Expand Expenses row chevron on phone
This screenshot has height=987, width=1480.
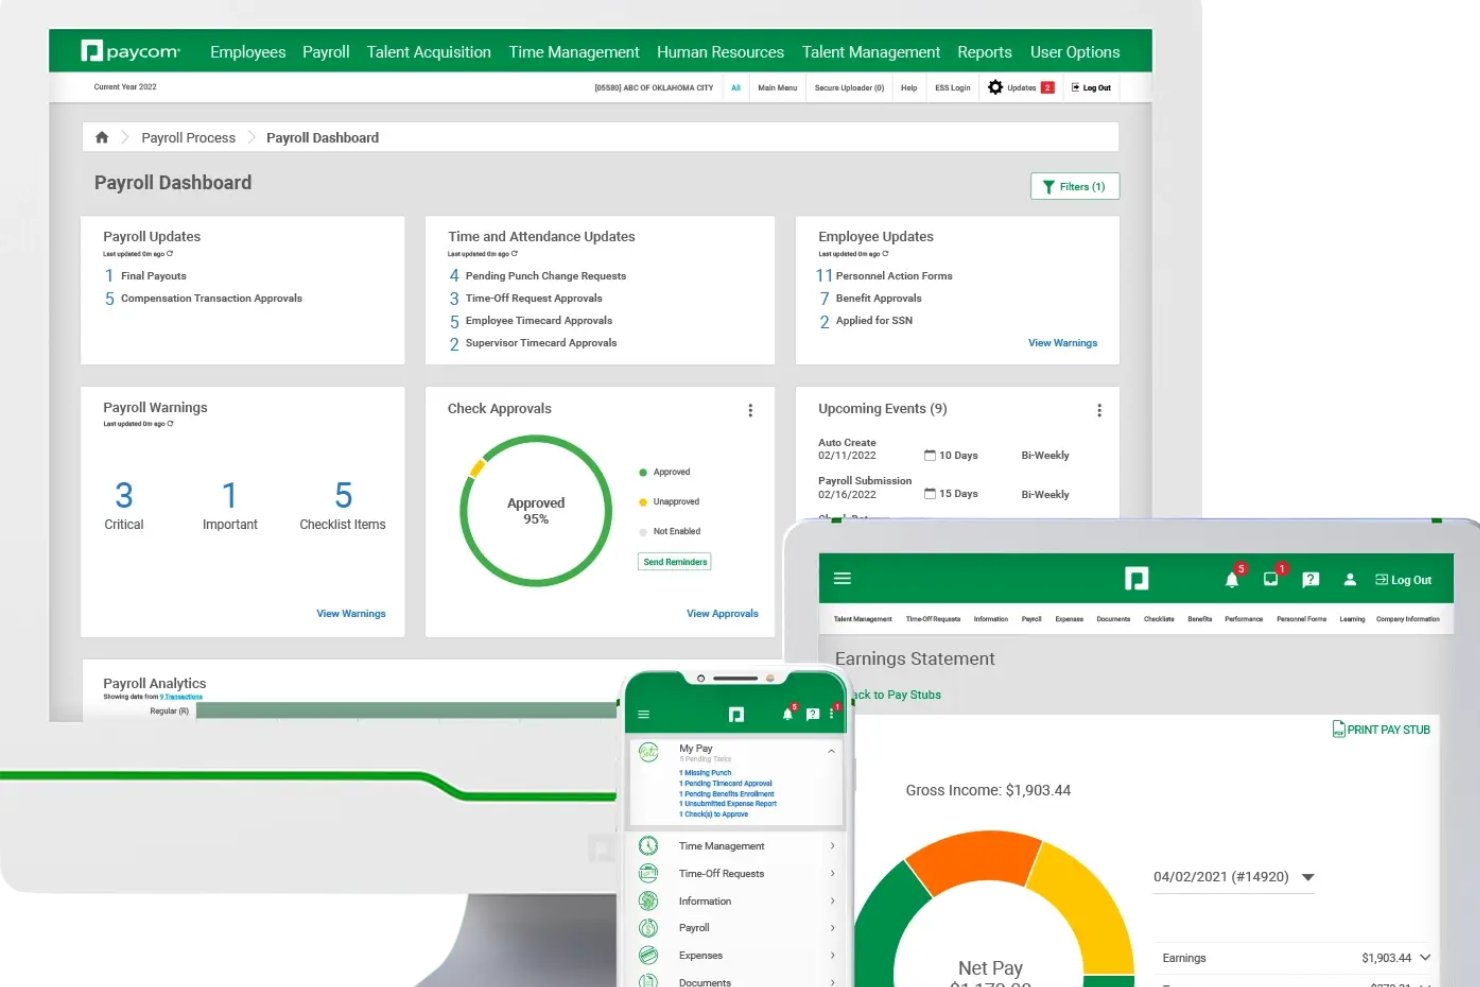(832, 955)
